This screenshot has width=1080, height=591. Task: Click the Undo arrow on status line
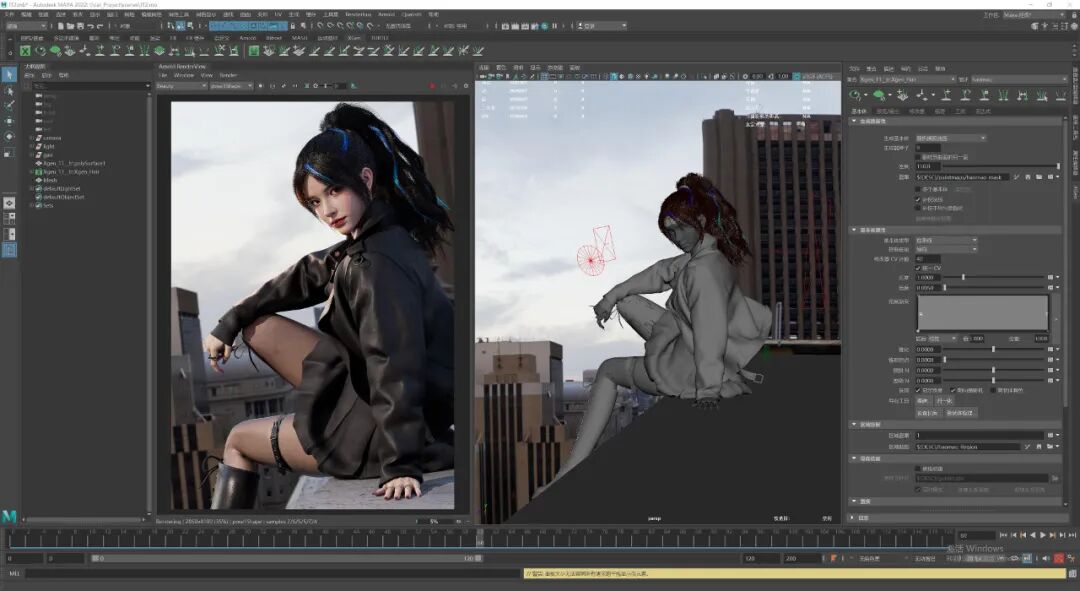click(x=90, y=26)
